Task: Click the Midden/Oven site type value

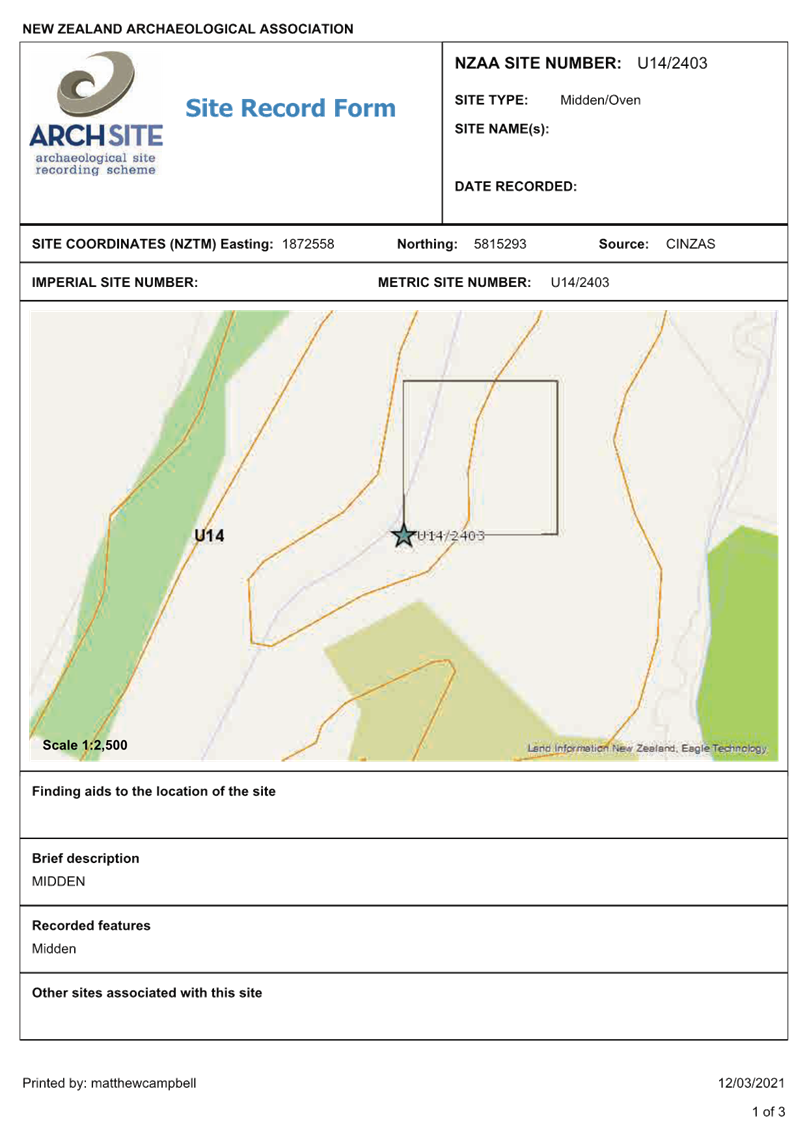Action: [600, 100]
